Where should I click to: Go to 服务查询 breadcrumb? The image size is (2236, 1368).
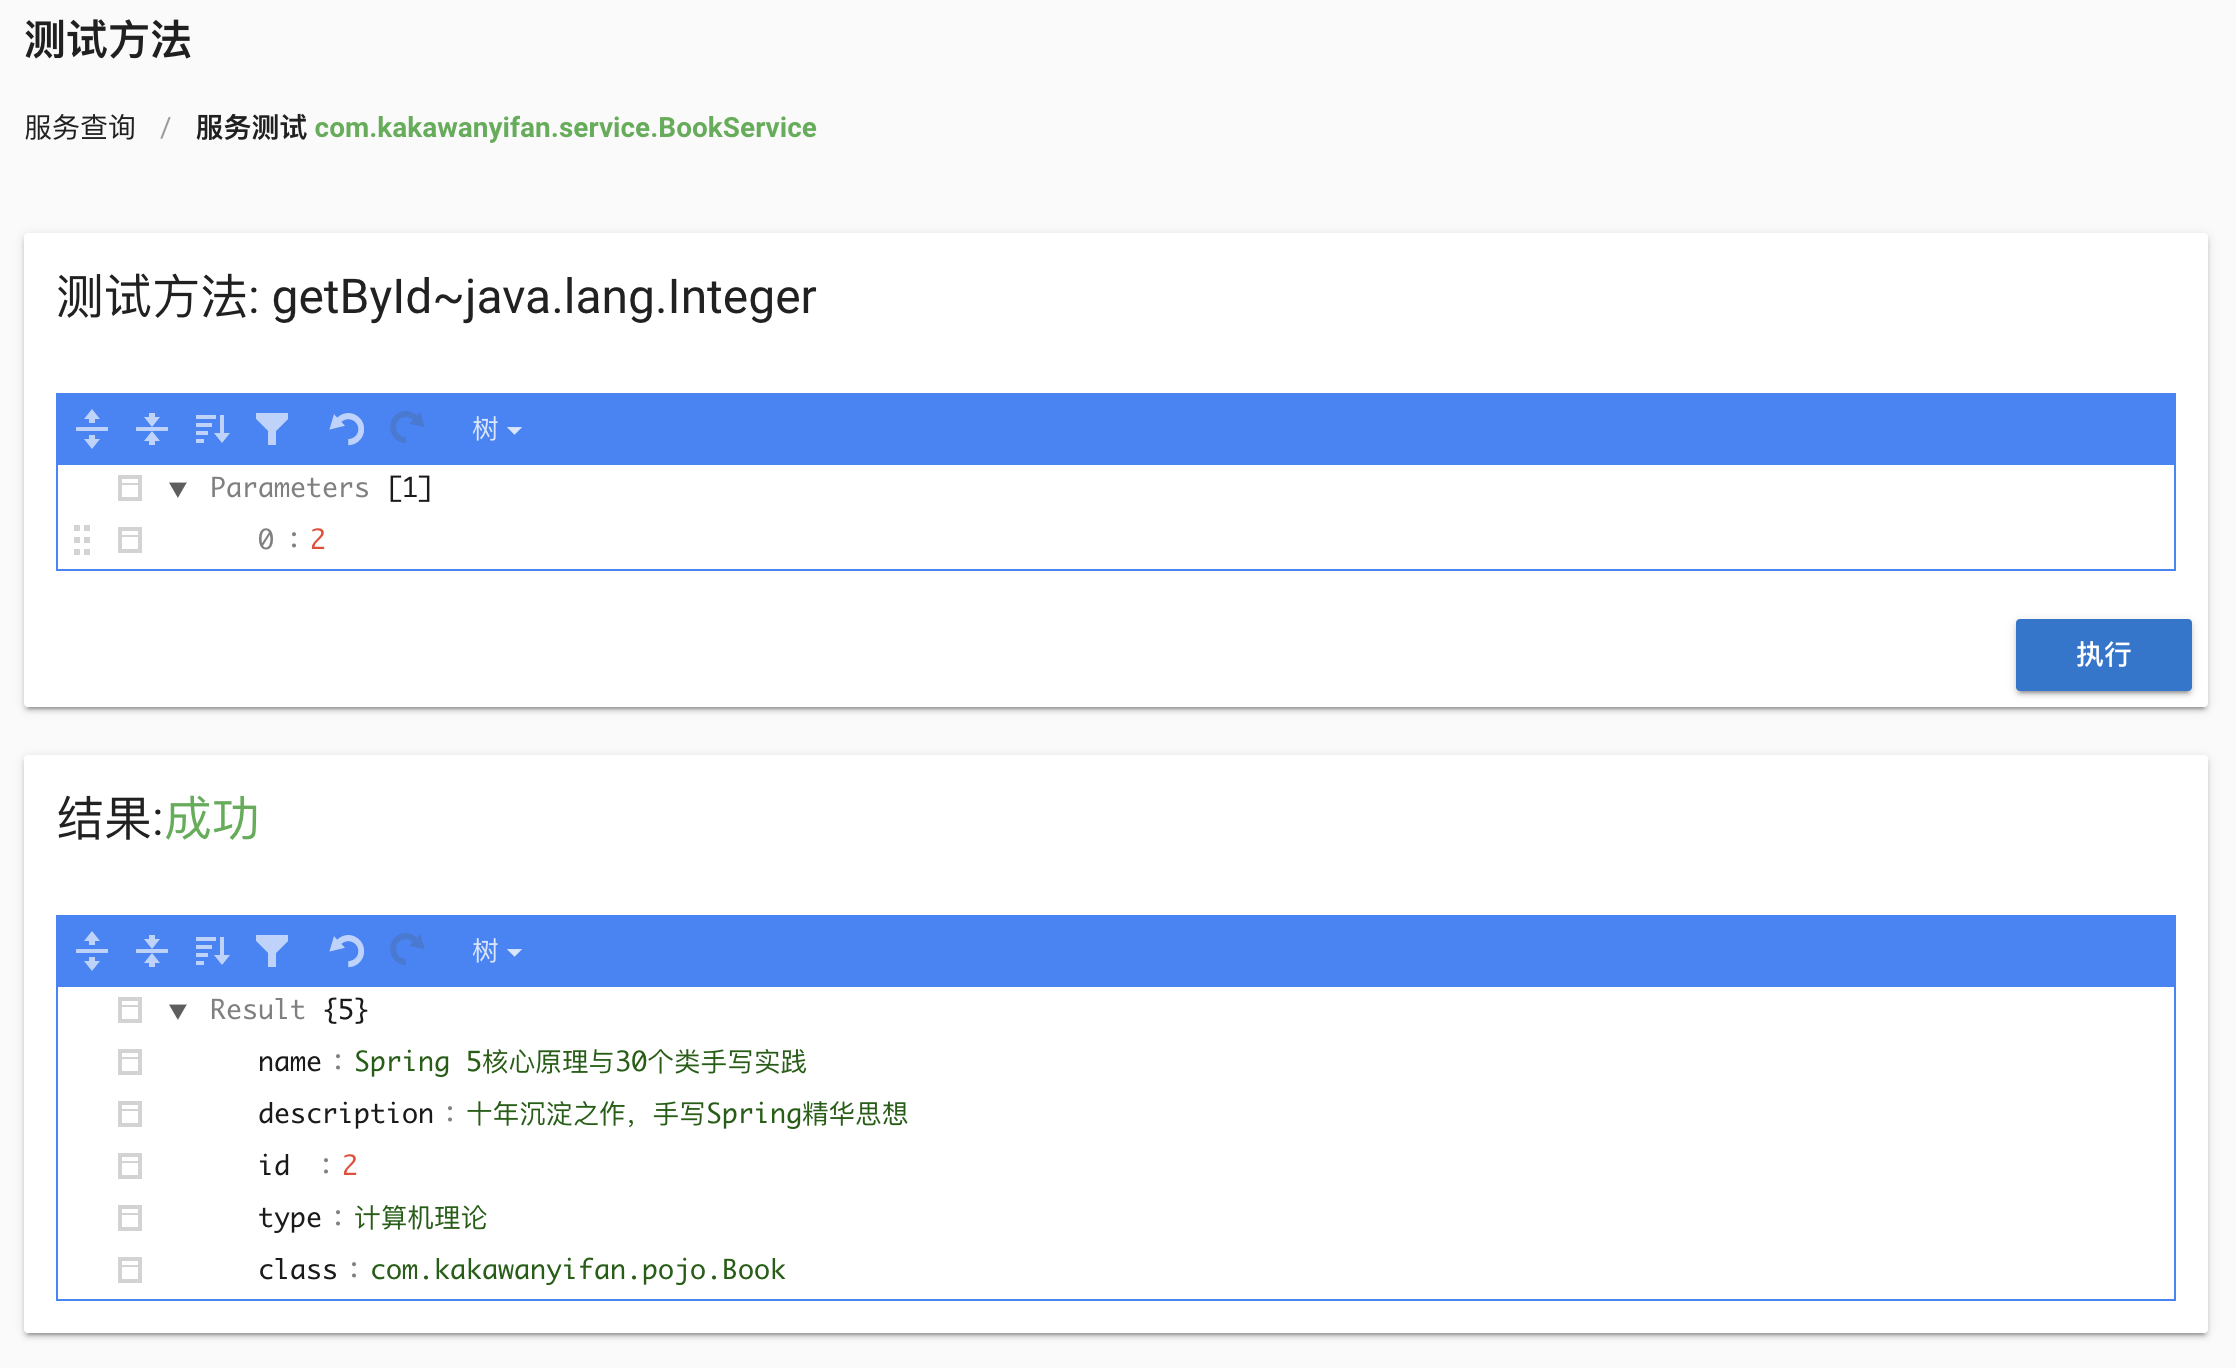[80, 128]
